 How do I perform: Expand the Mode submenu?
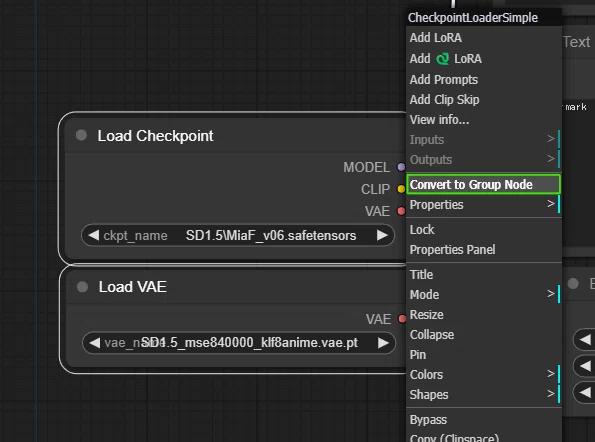[x=484, y=294]
